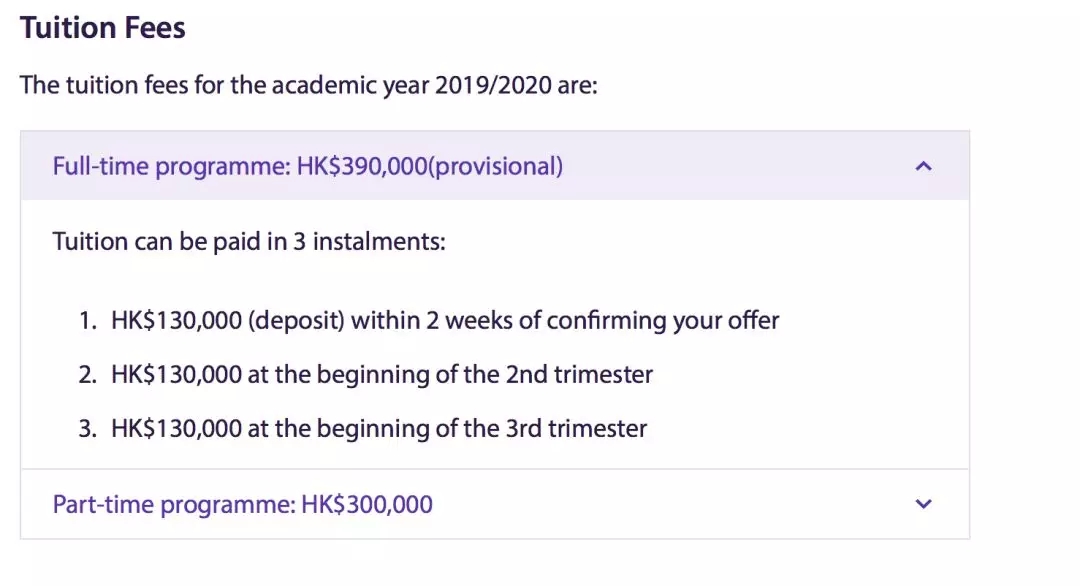Click 'within 2 weeks of confirming your offer'
This screenshot has width=1080, height=586.
click(x=565, y=321)
